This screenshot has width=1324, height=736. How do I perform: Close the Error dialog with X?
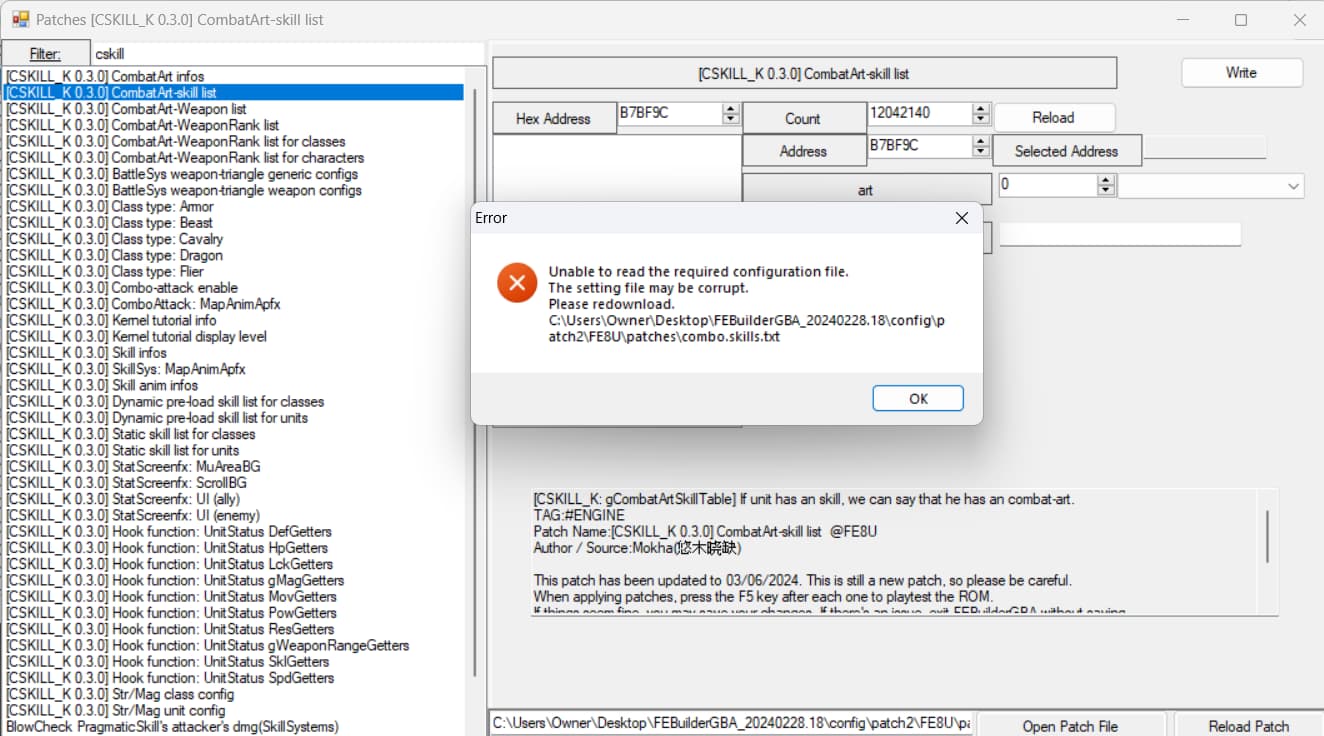(961, 218)
